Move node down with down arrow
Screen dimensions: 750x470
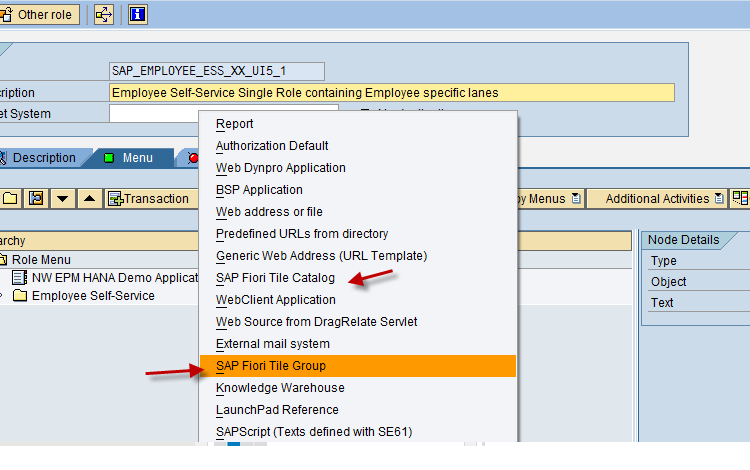[63, 198]
